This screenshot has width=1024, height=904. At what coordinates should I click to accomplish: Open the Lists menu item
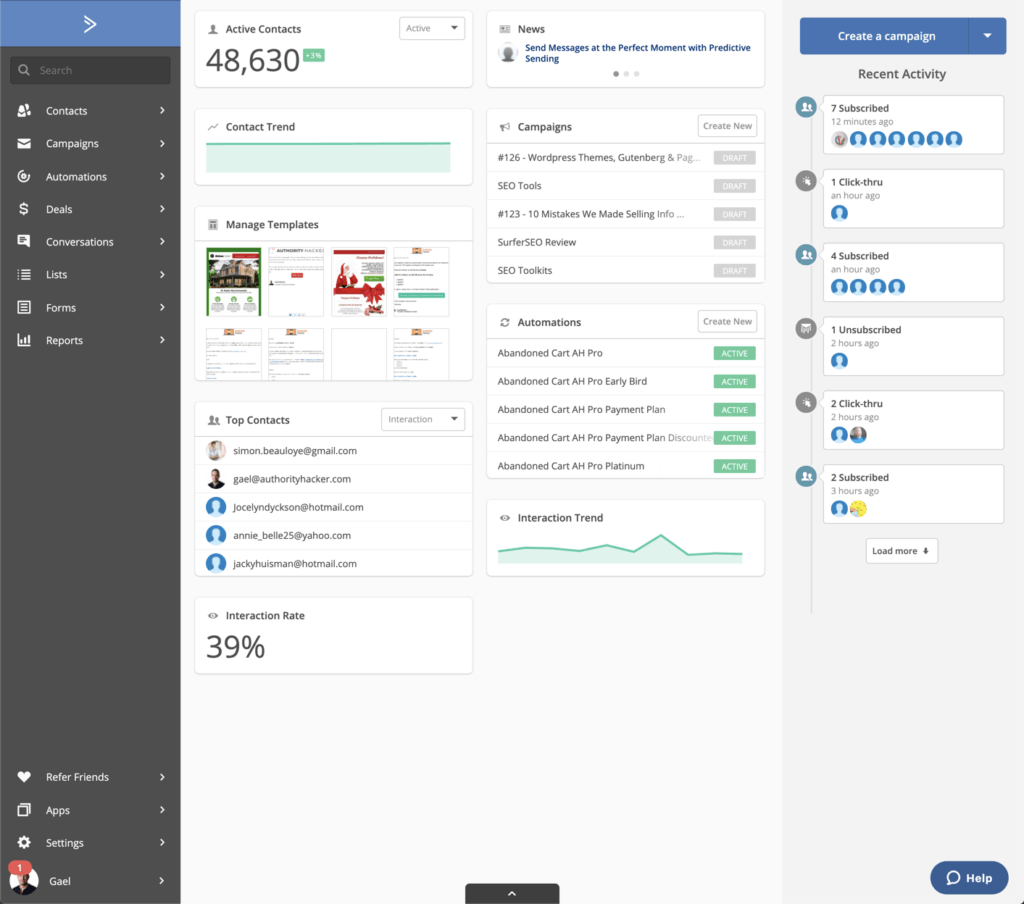pos(56,275)
